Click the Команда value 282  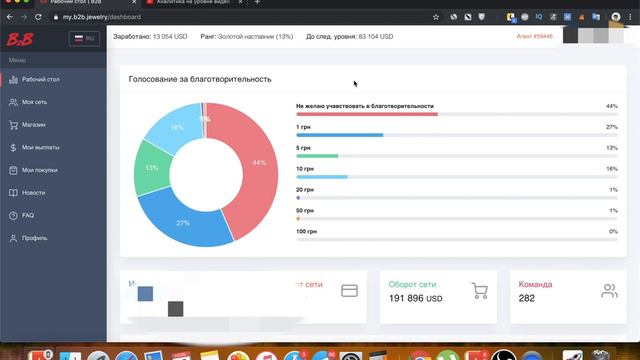click(x=527, y=298)
